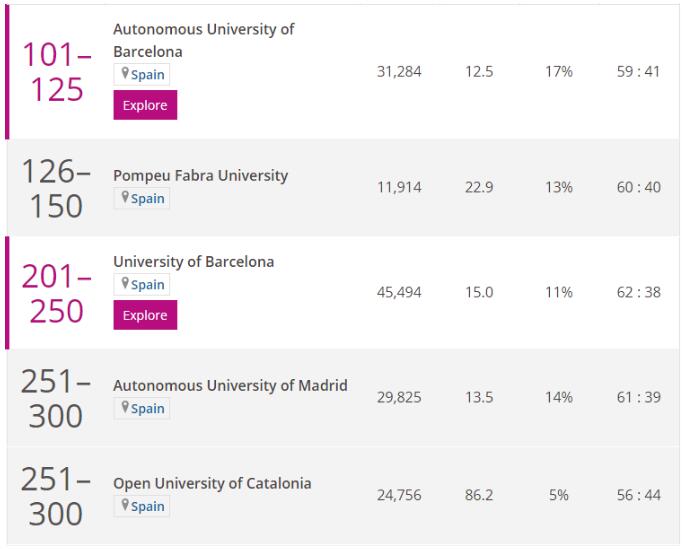Image resolution: width=682 pixels, height=549 pixels.
Task: Click the pin icon under University of Barcelona
Action: (x=125, y=284)
